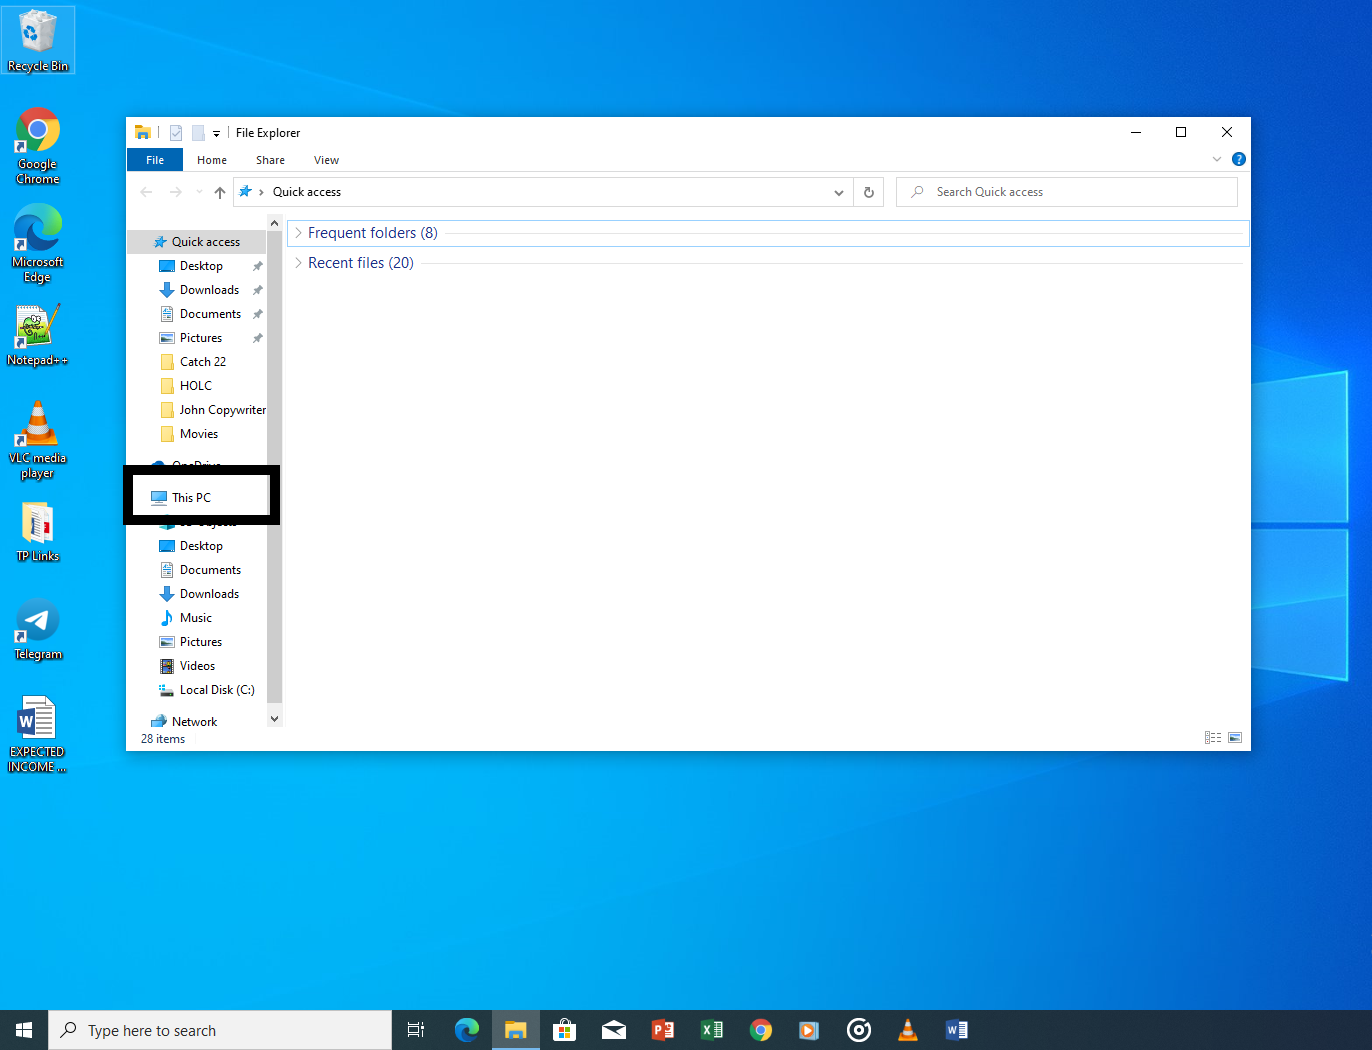Select the TP Links desktop folder

pos(38,530)
